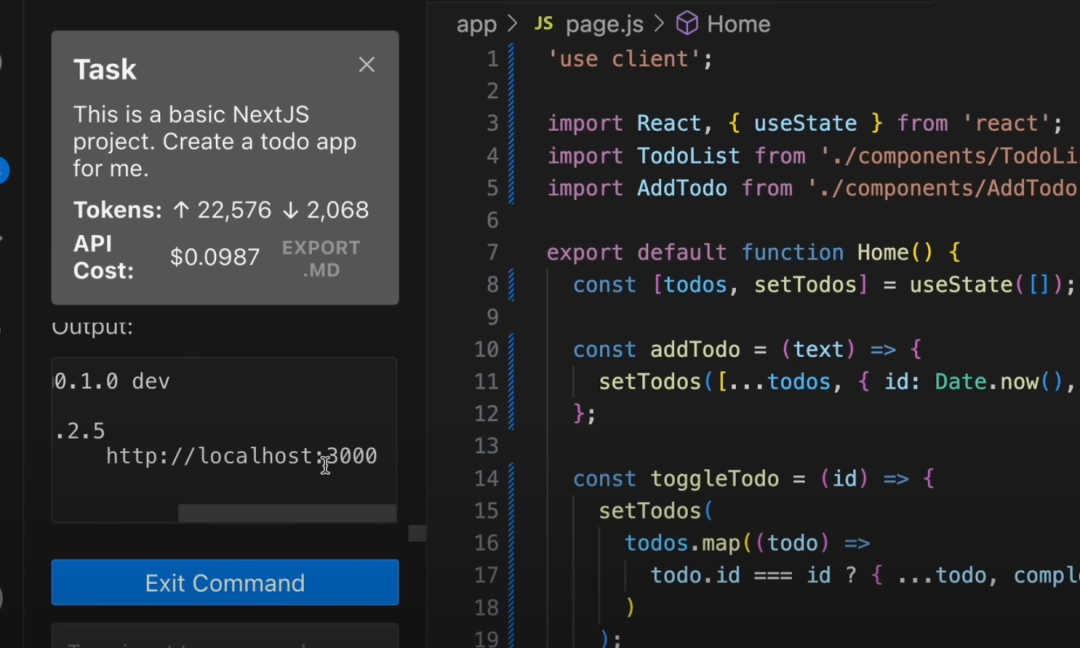The height and width of the screenshot is (648, 1080).
Task: Open the http://localhost:3000 link in the output
Action: pyautogui.click(x=241, y=456)
